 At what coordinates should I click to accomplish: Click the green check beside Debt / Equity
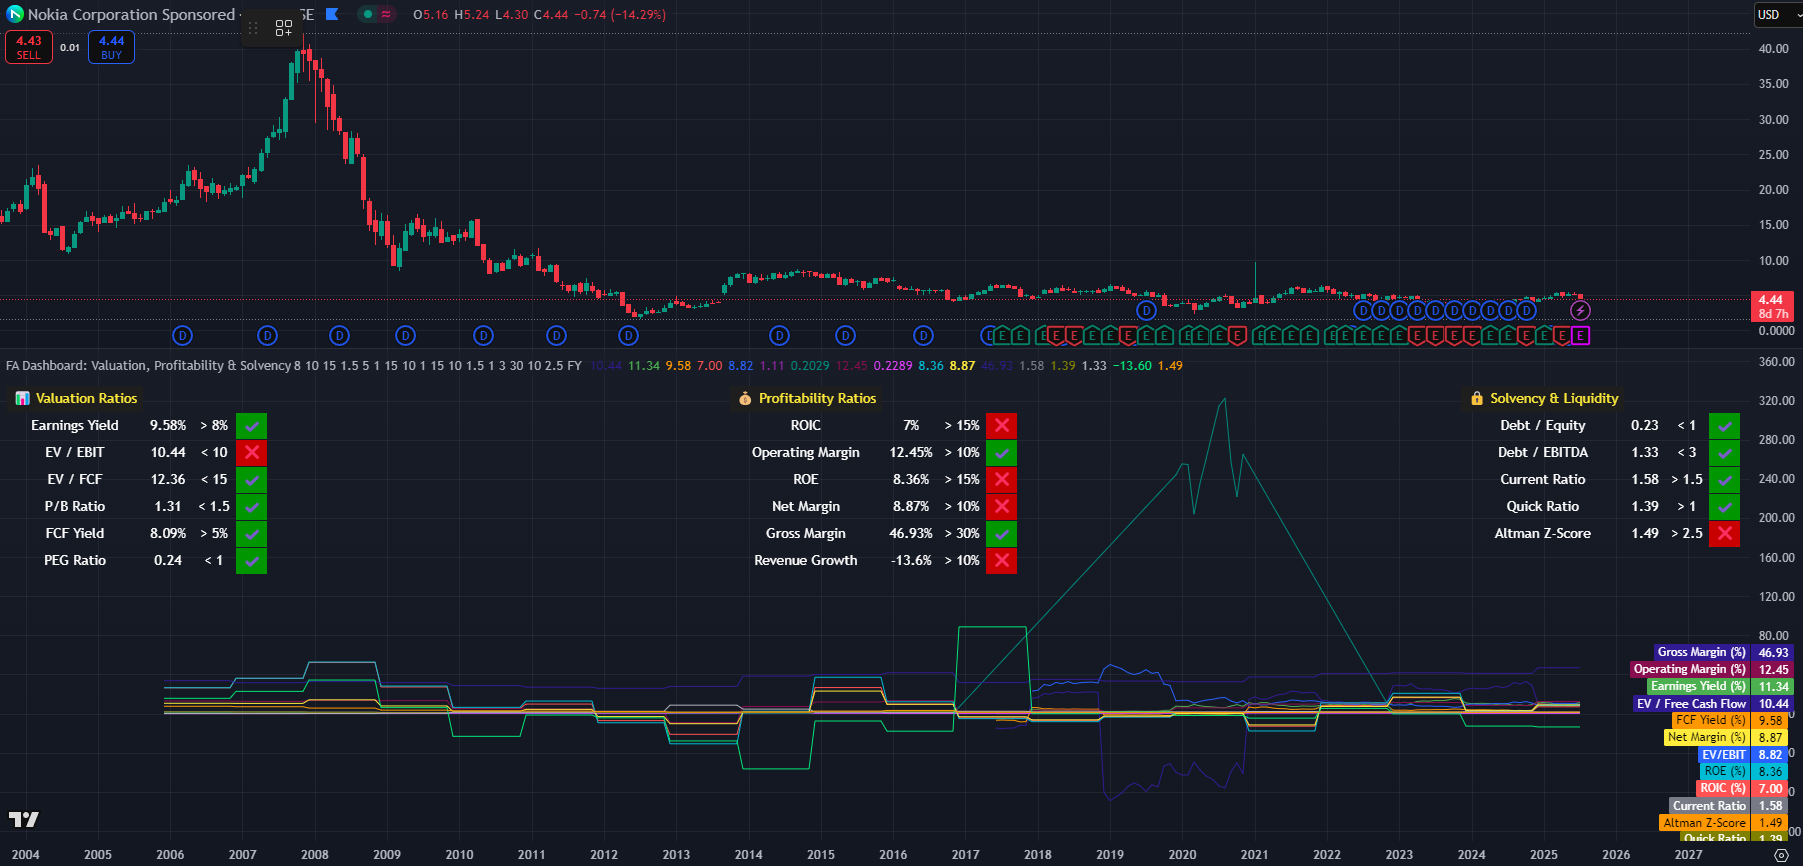pyautogui.click(x=1725, y=425)
